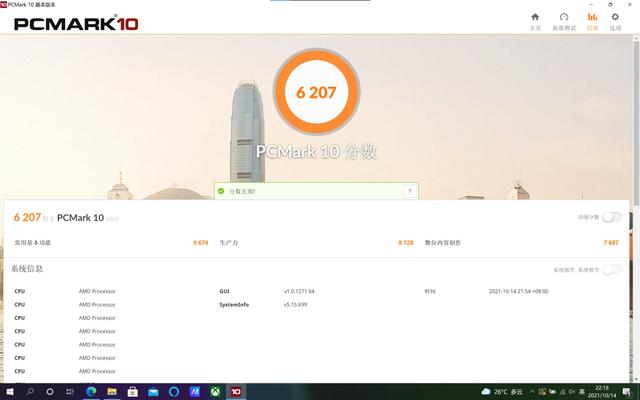Image resolution: width=640 pixels, height=400 pixels.
Task: Click the PCMark 10 taskbar icon
Action: [x=236, y=392]
